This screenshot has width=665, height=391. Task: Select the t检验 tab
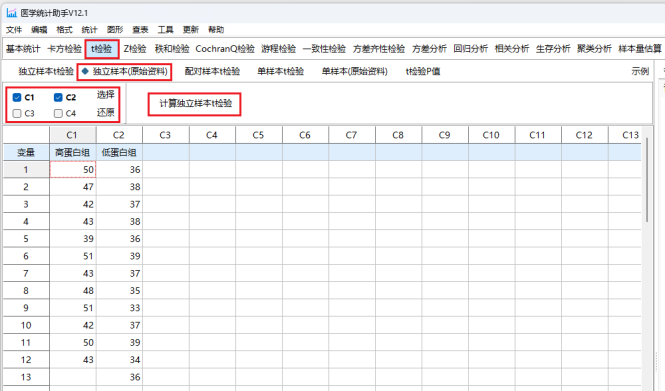coord(101,49)
